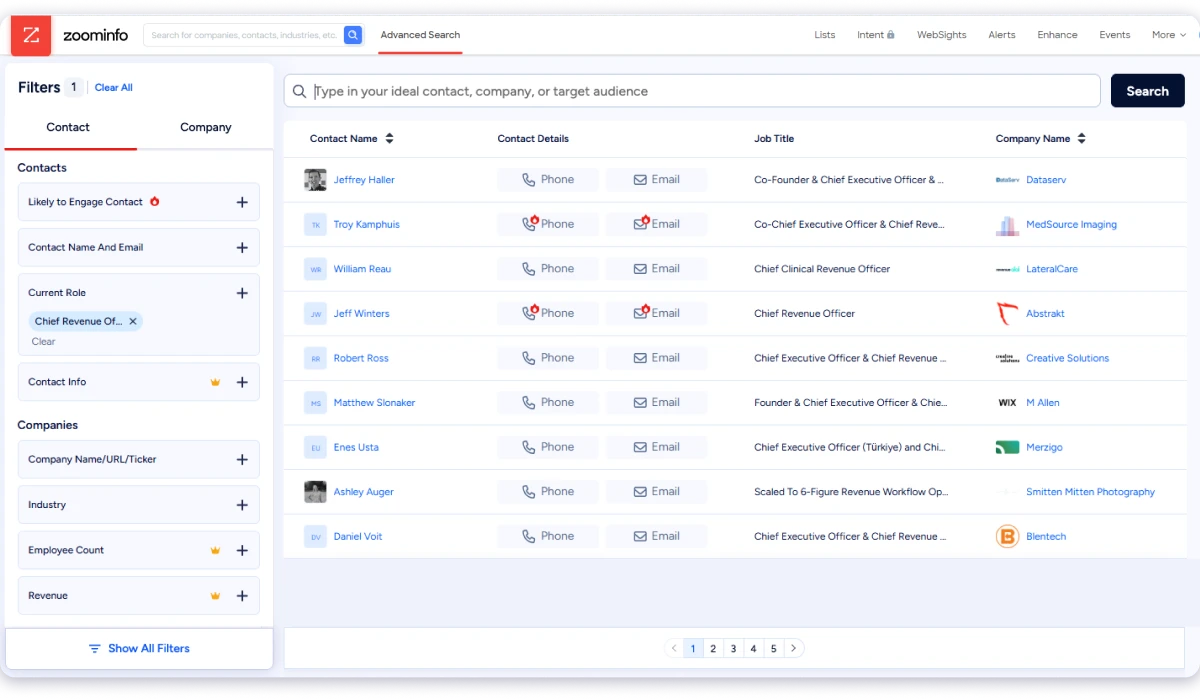Switch to the Contact filters tab
Image resolution: width=1200 pixels, height=699 pixels.
(68, 127)
